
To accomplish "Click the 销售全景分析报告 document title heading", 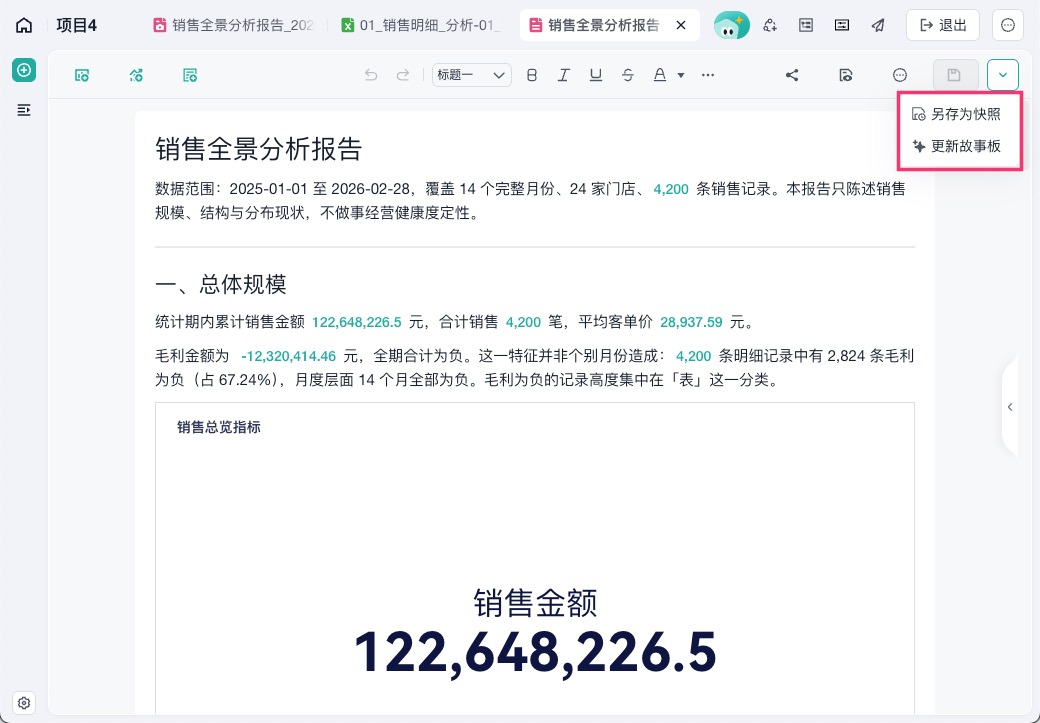I will (259, 149).
